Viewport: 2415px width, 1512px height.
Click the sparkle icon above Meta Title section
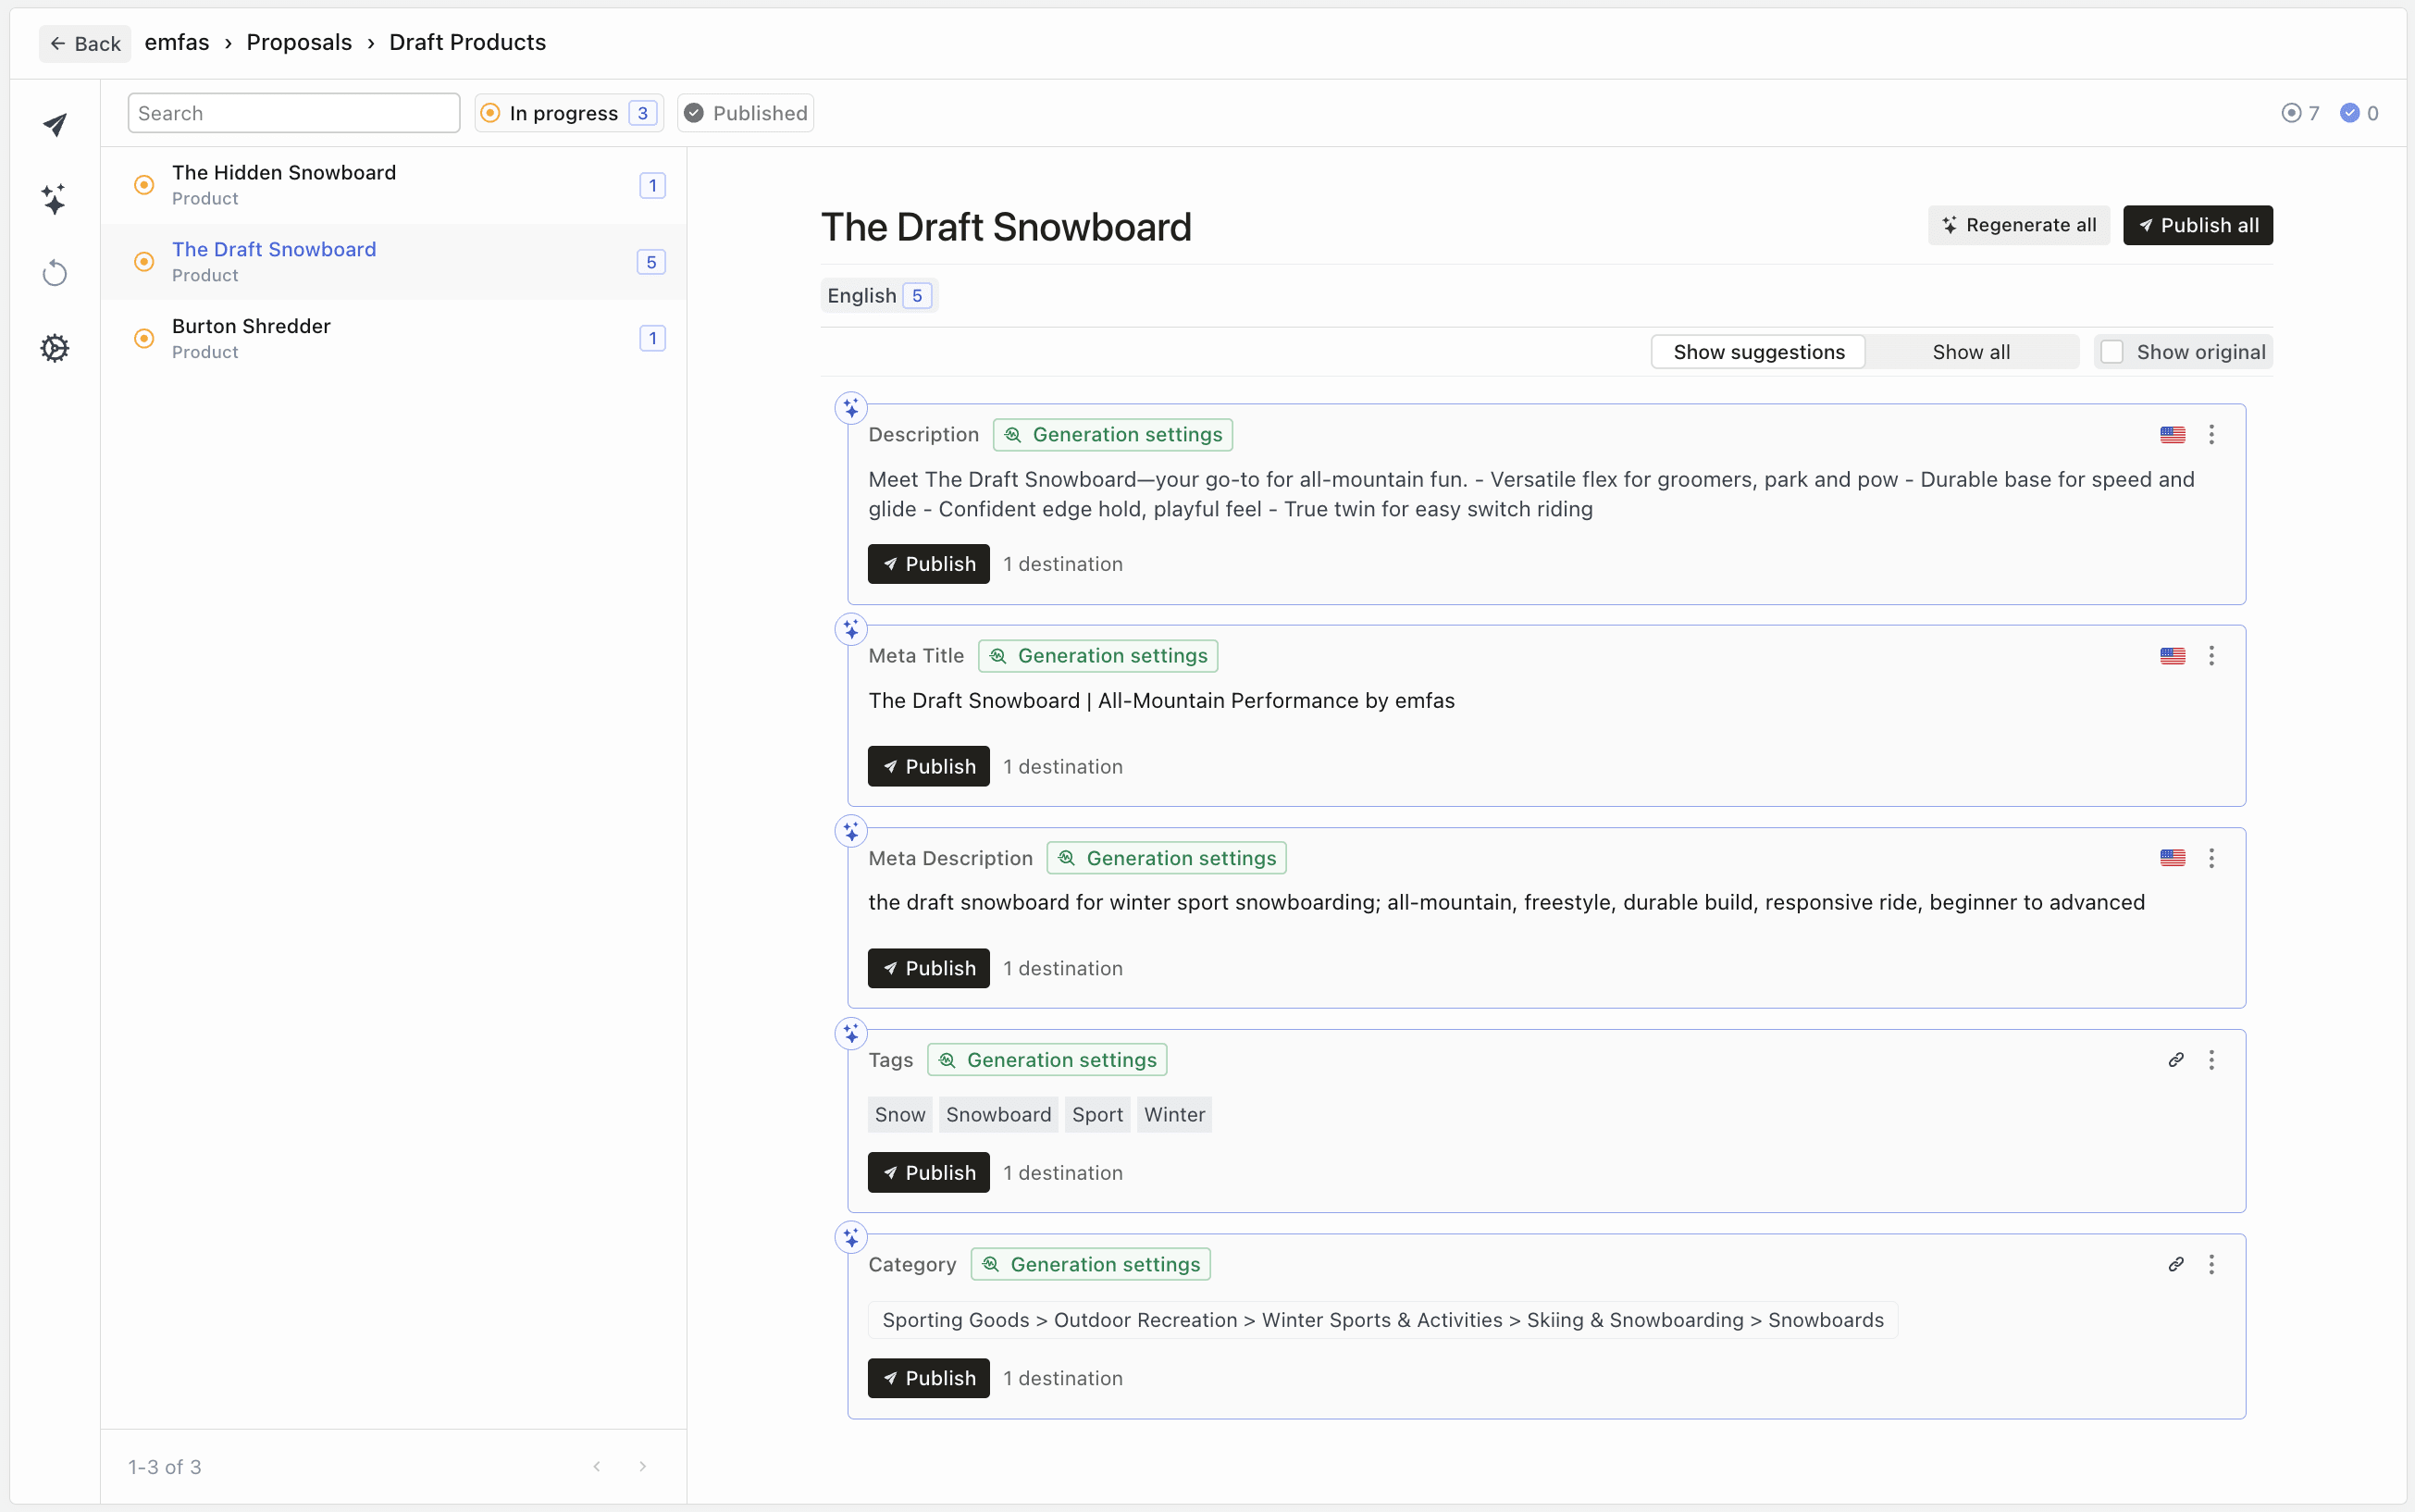click(849, 629)
